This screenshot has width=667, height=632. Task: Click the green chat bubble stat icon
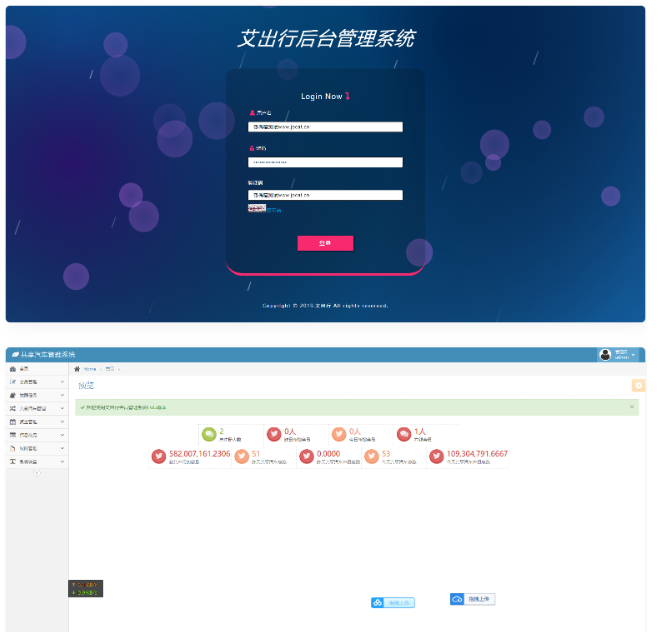coord(209,434)
